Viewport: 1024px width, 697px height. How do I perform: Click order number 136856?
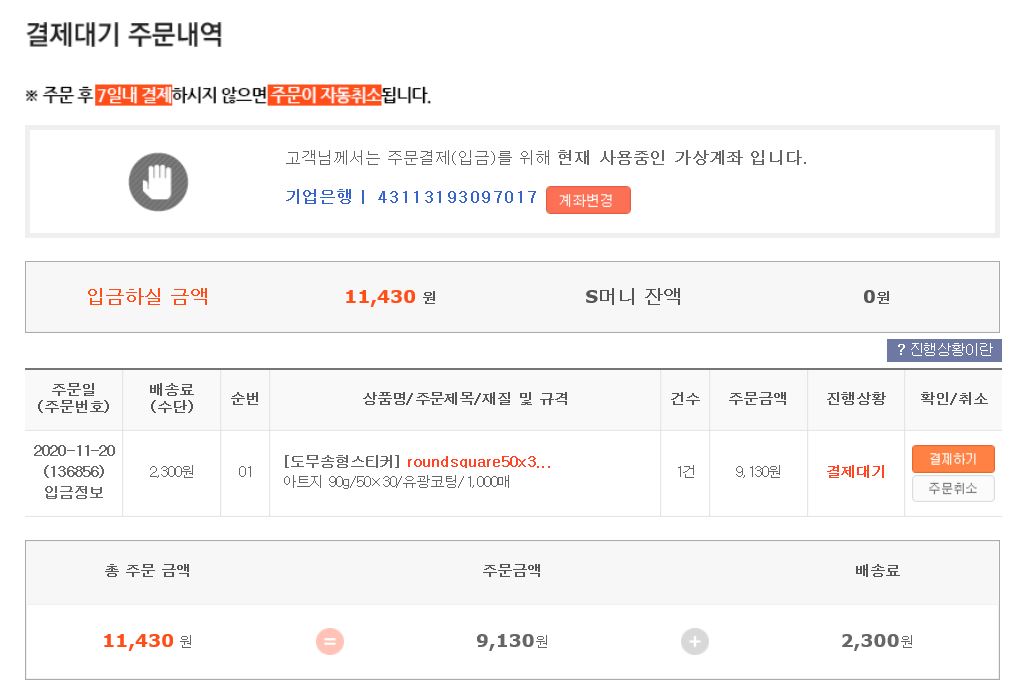pyautogui.click(x=73, y=471)
